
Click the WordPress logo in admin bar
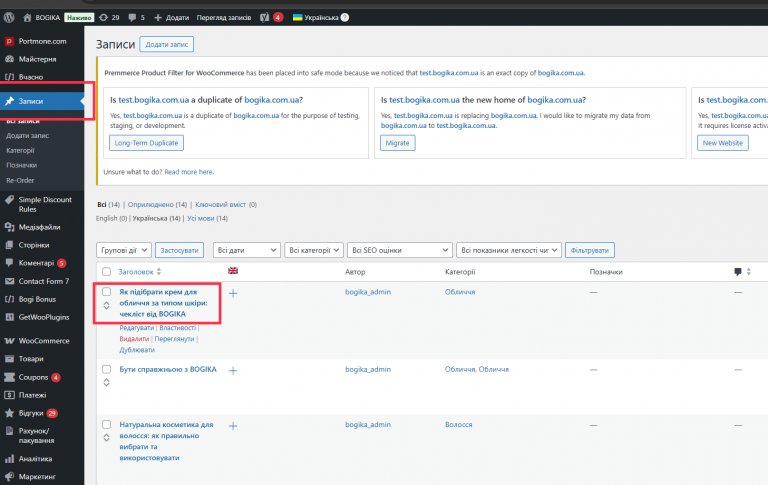pos(9,18)
